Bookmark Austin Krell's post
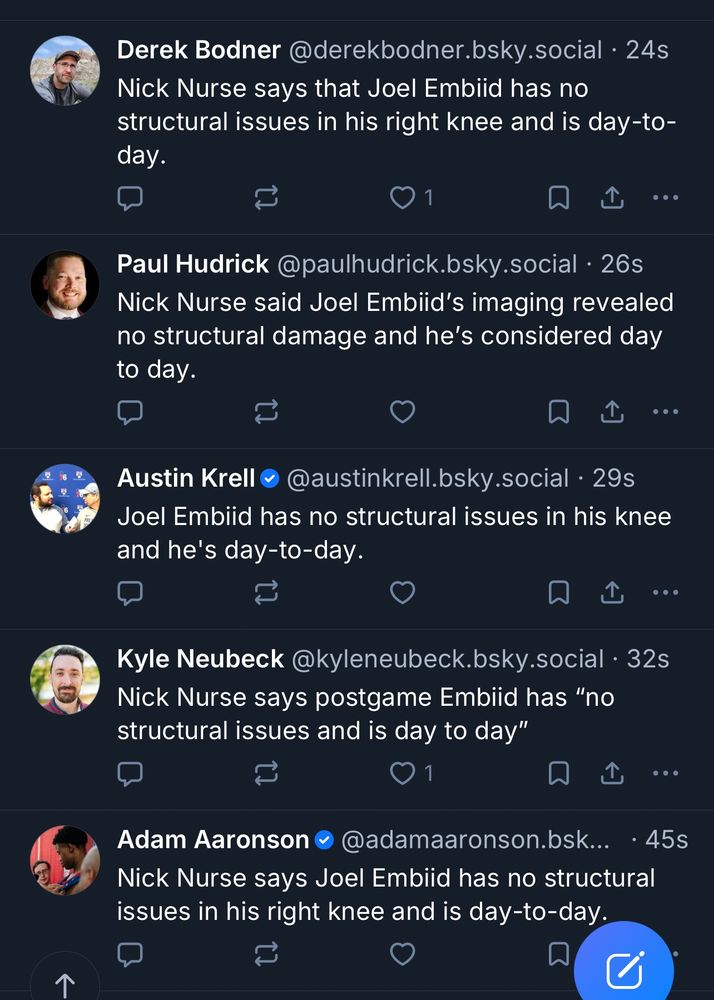The height and width of the screenshot is (1000, 714). coord(559,592)
